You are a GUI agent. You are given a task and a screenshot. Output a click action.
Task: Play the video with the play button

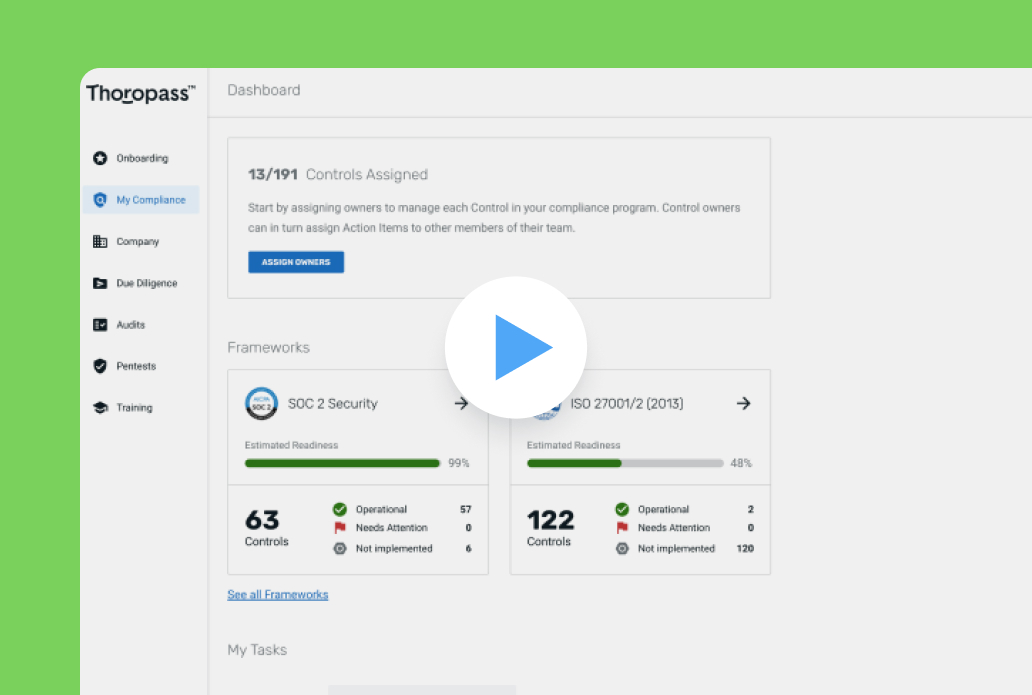(x=516, y=348)
